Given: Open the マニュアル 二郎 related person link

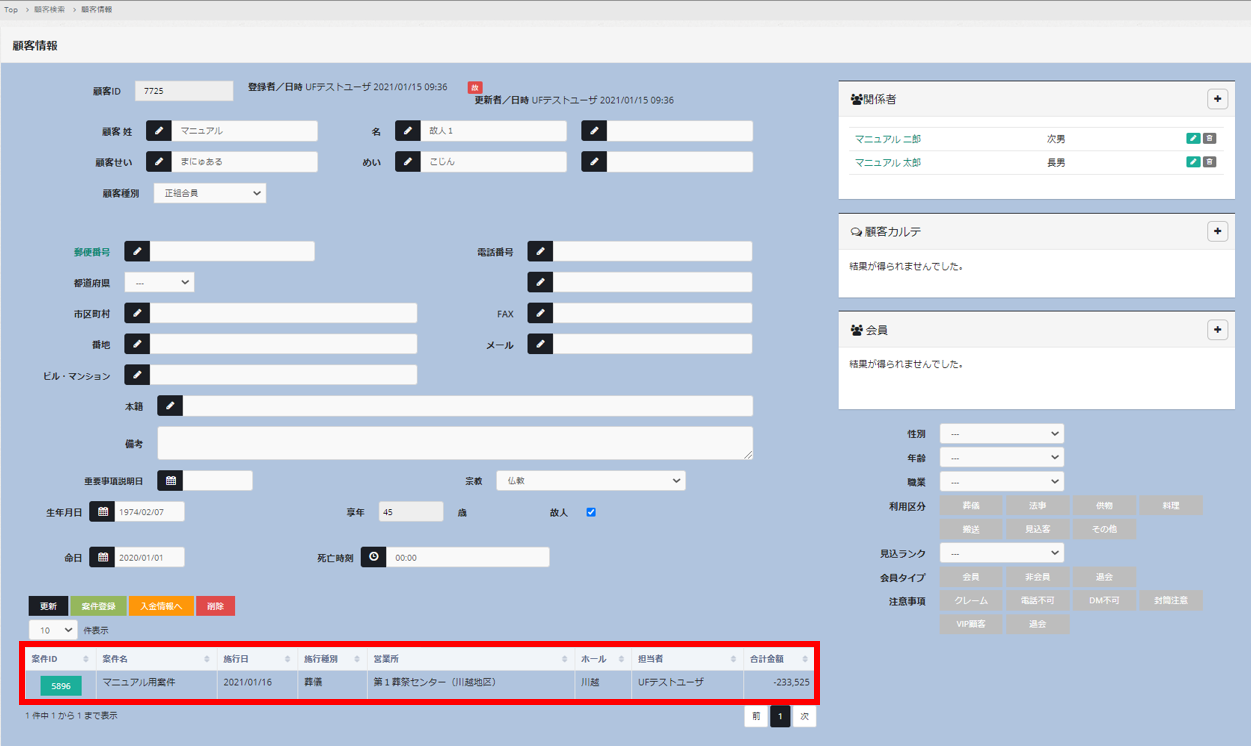Looking at the screenshot, I should [888, 139].
